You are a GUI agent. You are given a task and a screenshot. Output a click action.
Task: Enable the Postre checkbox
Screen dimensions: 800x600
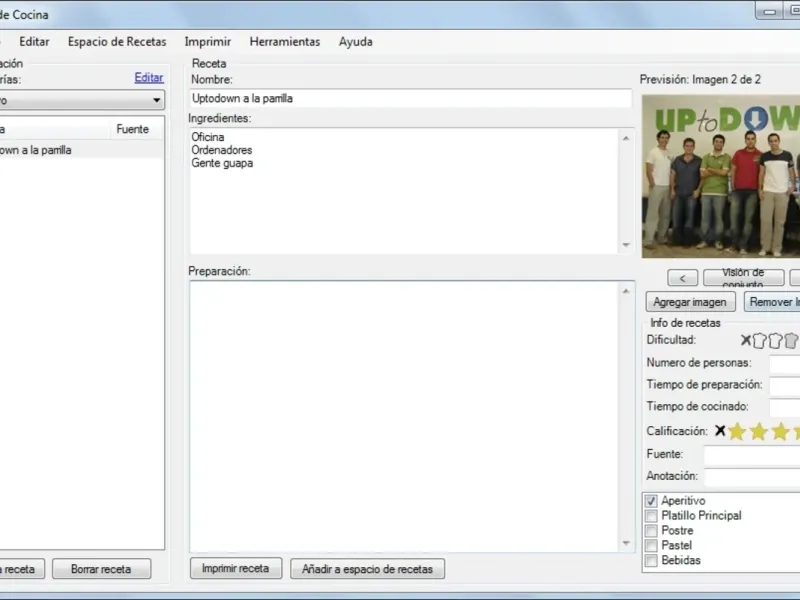[651, 531]
